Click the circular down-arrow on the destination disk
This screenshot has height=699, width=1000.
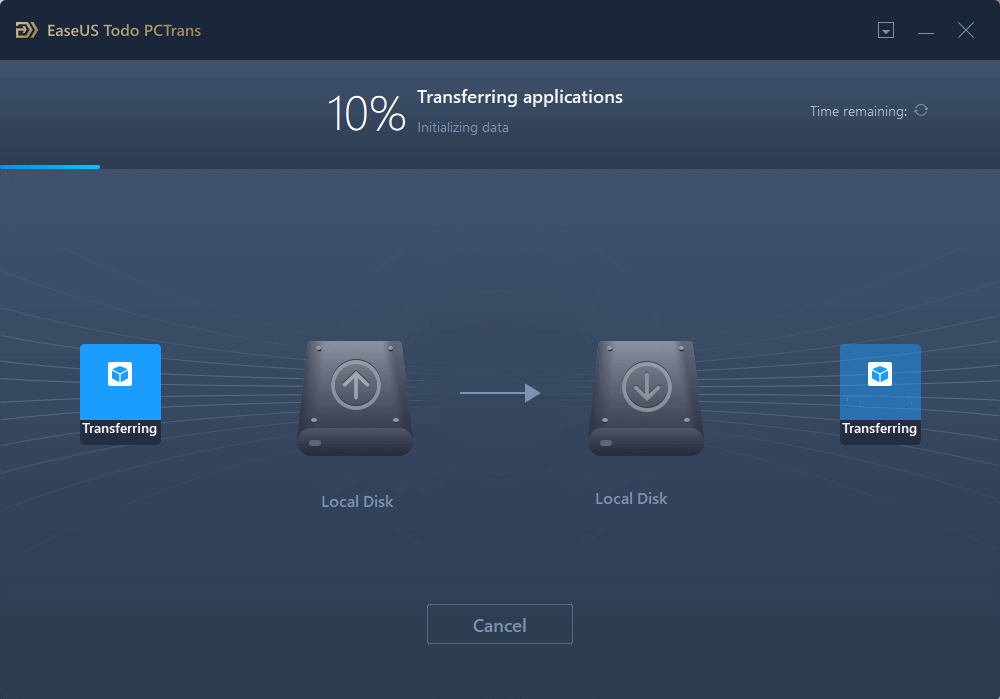645,385
